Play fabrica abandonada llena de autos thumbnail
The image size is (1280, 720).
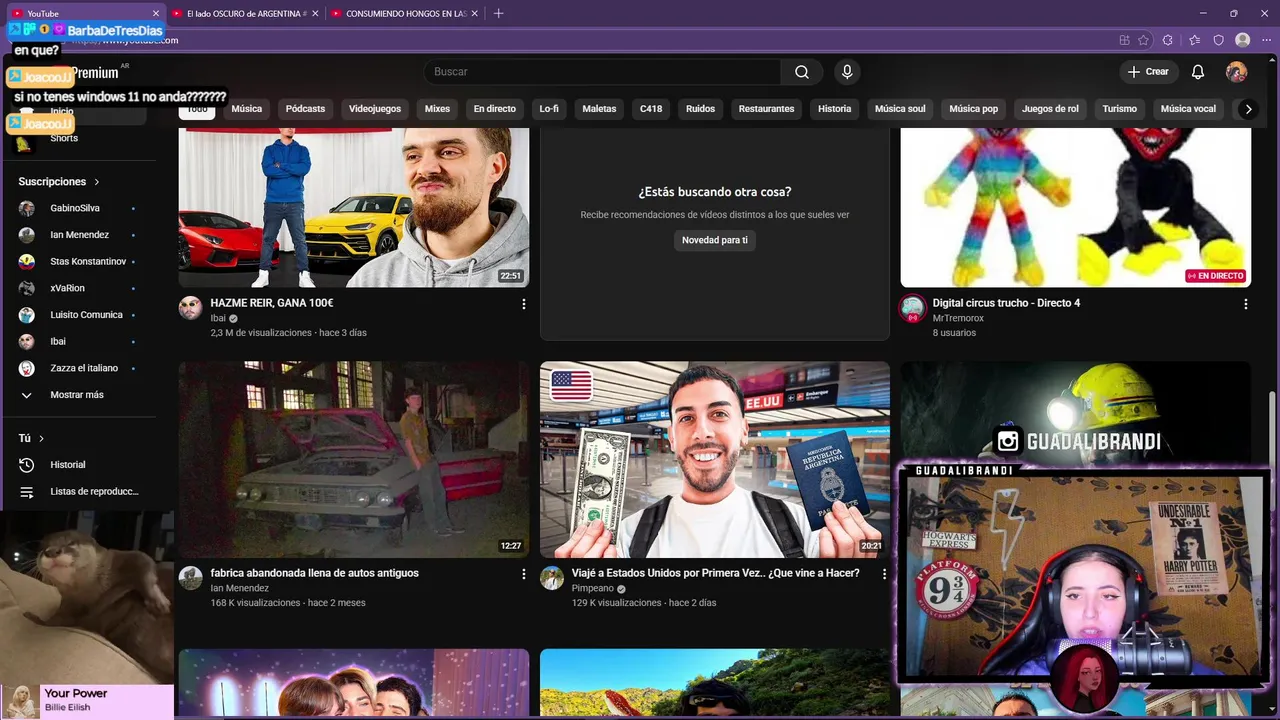[x=354, y=459]
